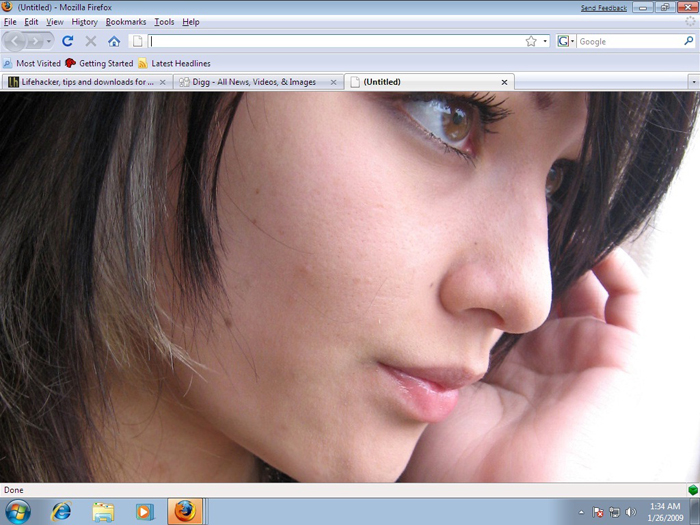Click the green status bar icon
The image size is (700, 525).
click(693, 490)
